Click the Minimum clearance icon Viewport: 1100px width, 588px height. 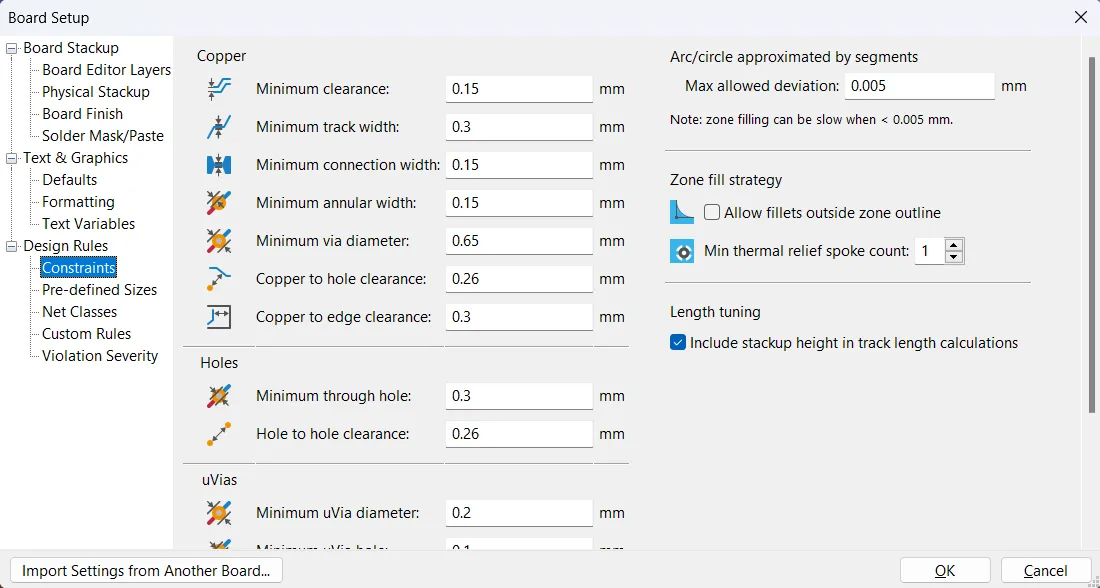click(x=219, y=89)
